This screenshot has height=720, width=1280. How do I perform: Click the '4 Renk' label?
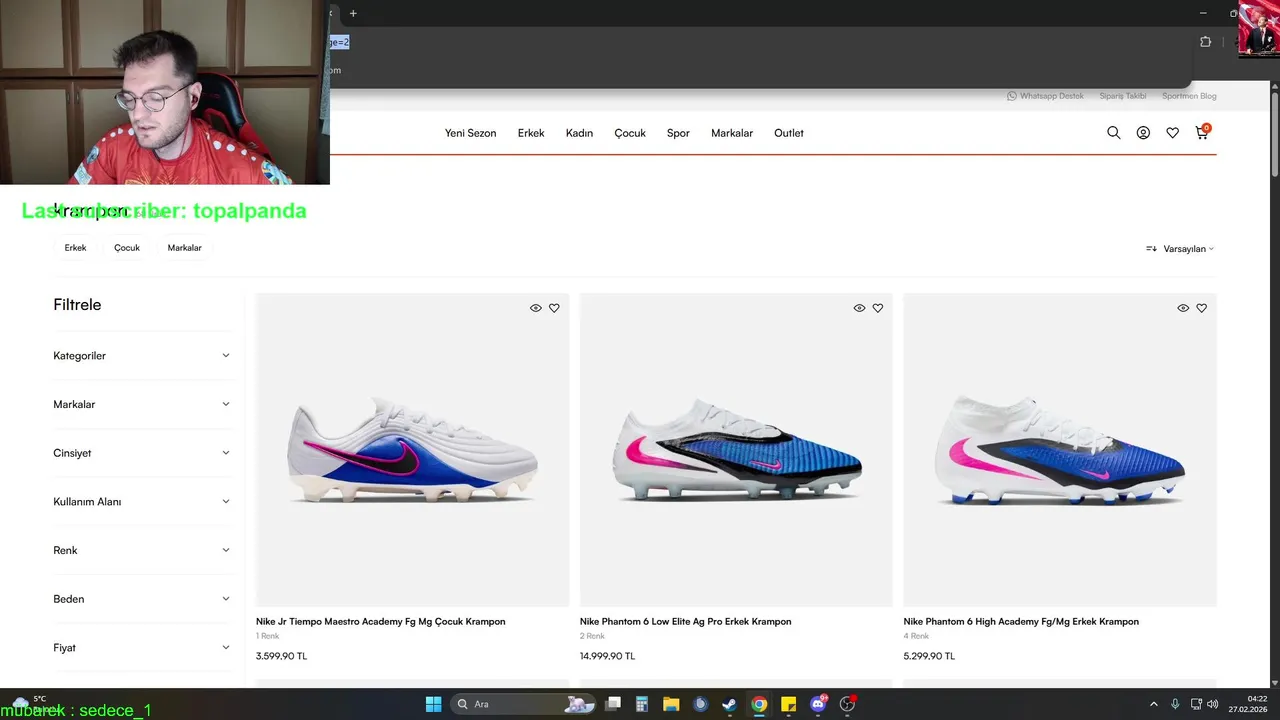point(916,636)
